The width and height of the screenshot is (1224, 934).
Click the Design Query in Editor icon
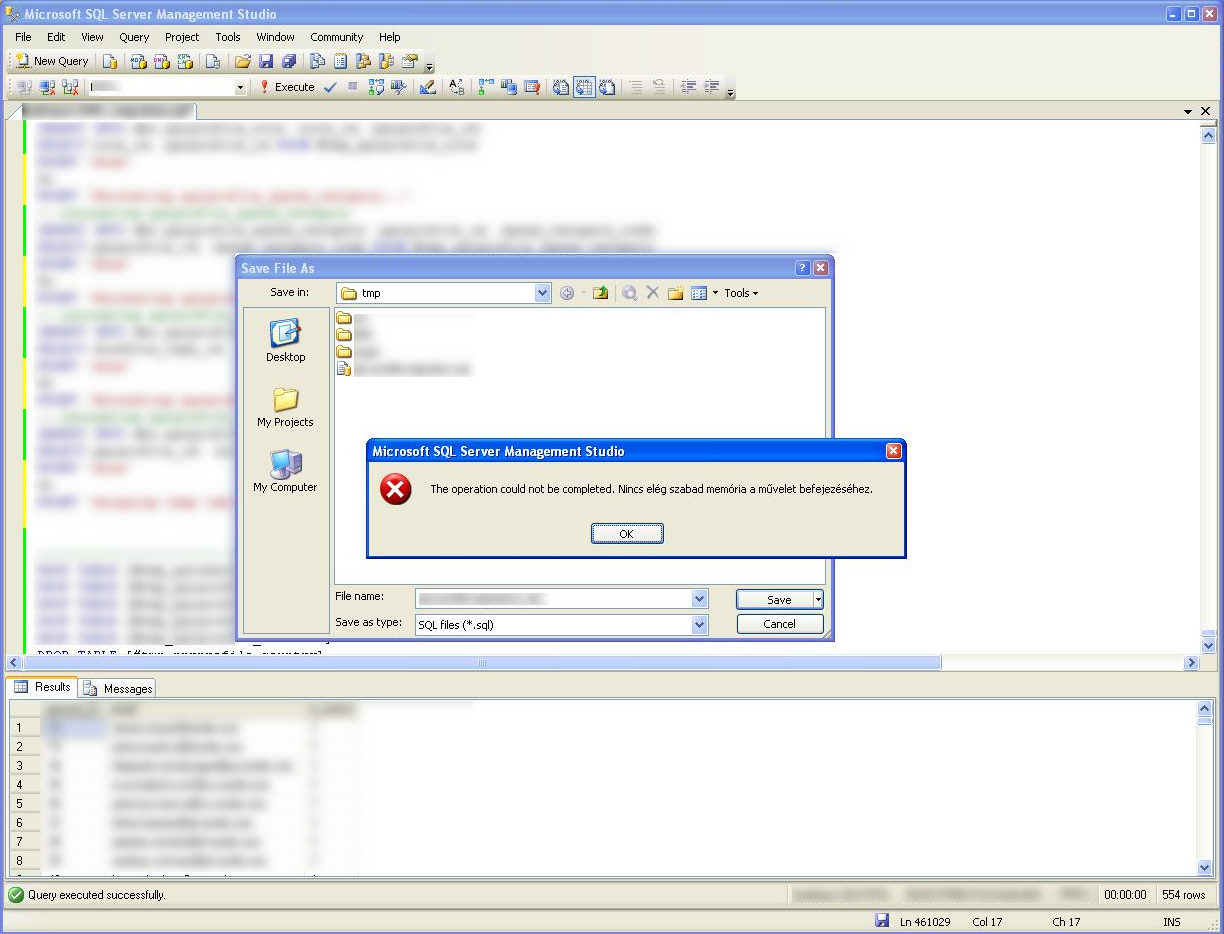(x=428, y=87)
